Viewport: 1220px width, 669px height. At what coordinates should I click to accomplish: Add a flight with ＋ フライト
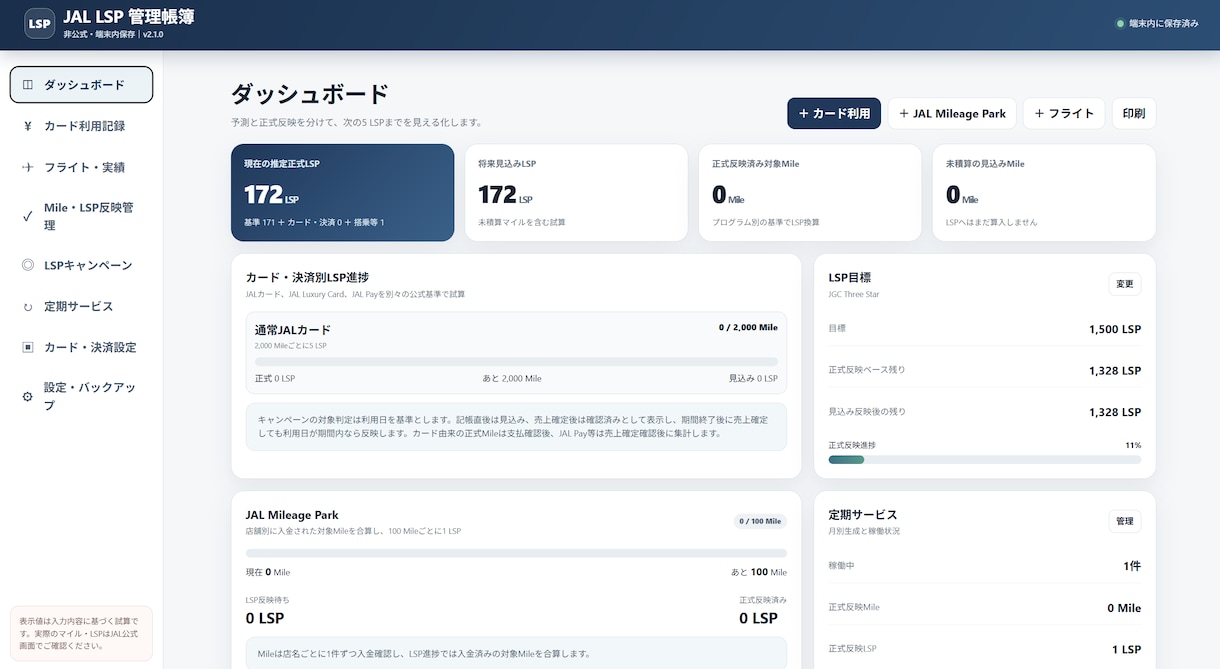1064,113
